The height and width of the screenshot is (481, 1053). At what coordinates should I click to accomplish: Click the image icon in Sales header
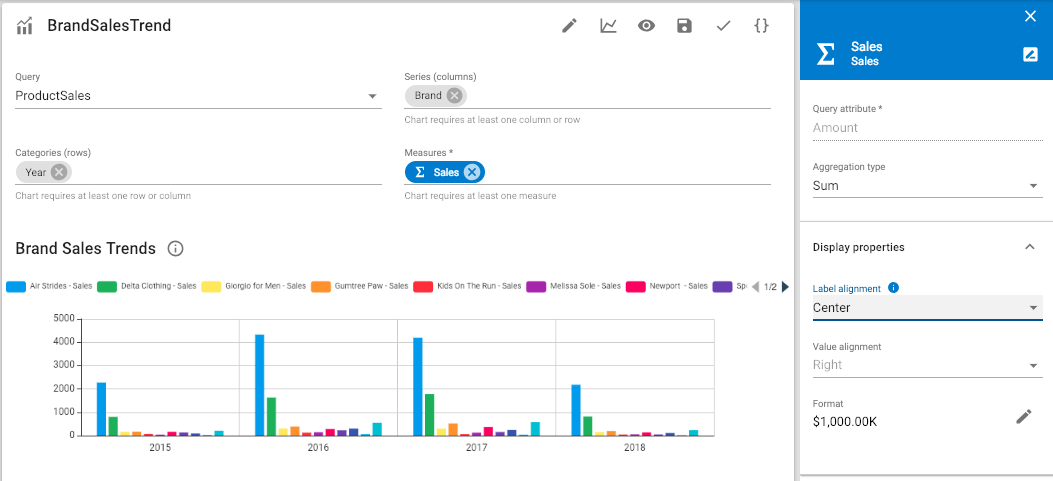[x=1030, y=54]
